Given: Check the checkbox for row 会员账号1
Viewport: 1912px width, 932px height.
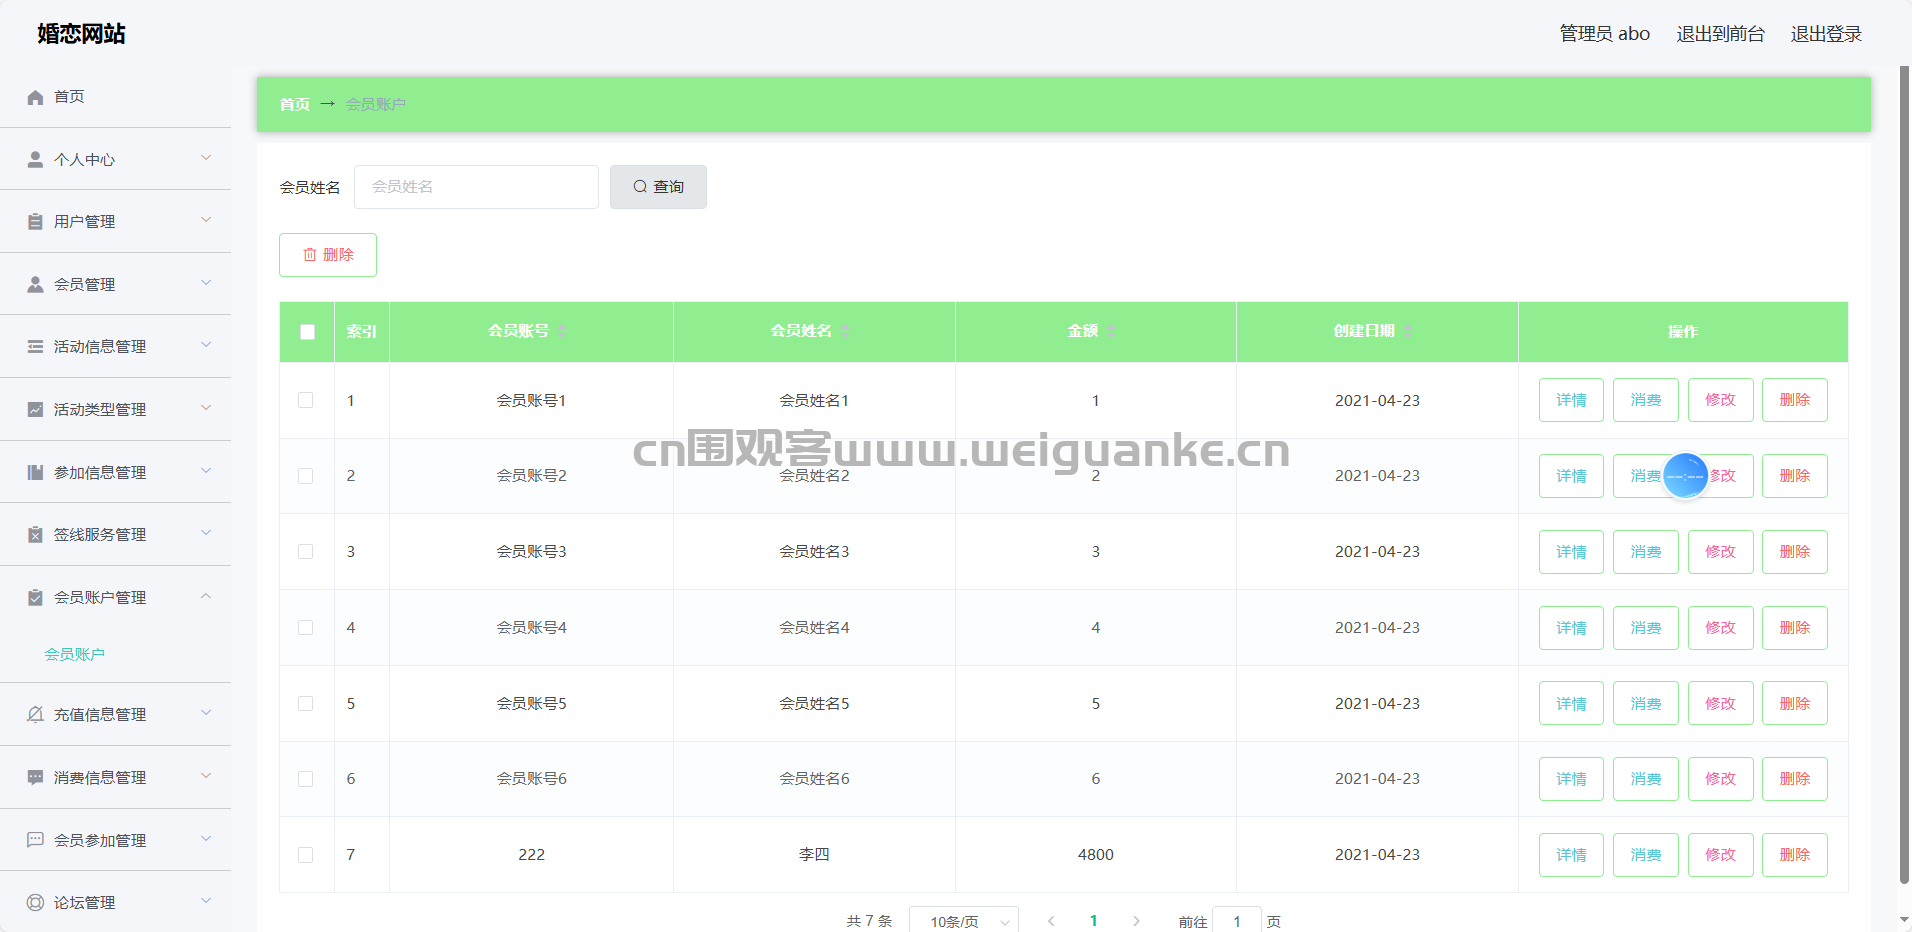Looking at the screenshot, I should (x=306, y=400).
